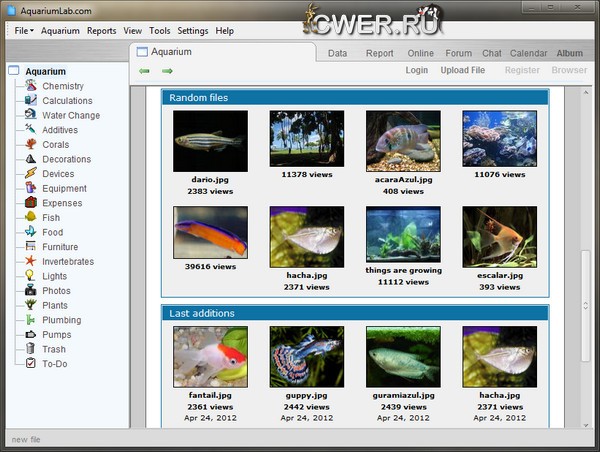Image resolution: width=600 pixels, height=452 pixels.
Task: Click the Lights bulb icon
Action: click(x=31, y=276)
